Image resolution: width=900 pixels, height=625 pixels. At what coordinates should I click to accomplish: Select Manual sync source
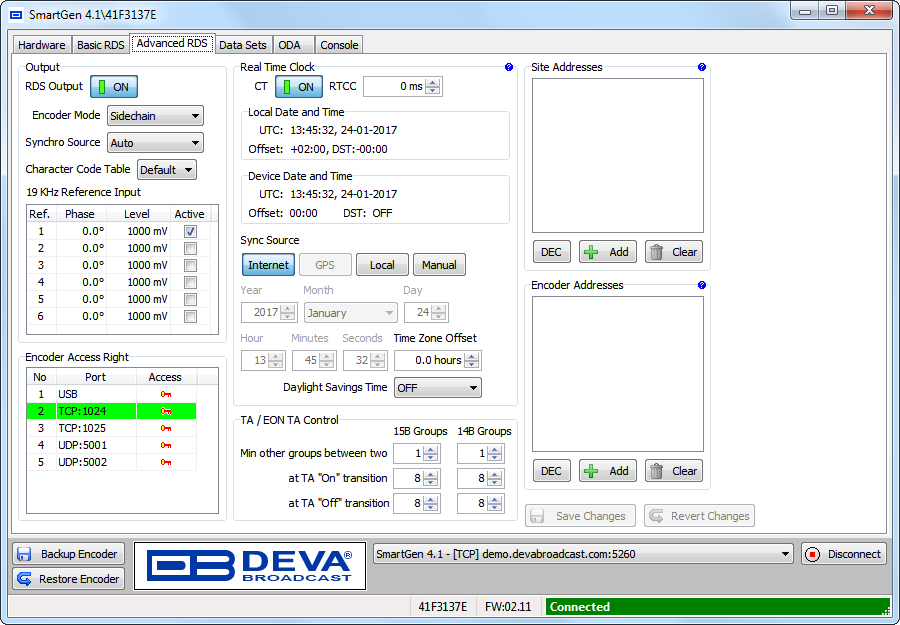(x=439, y=265)
